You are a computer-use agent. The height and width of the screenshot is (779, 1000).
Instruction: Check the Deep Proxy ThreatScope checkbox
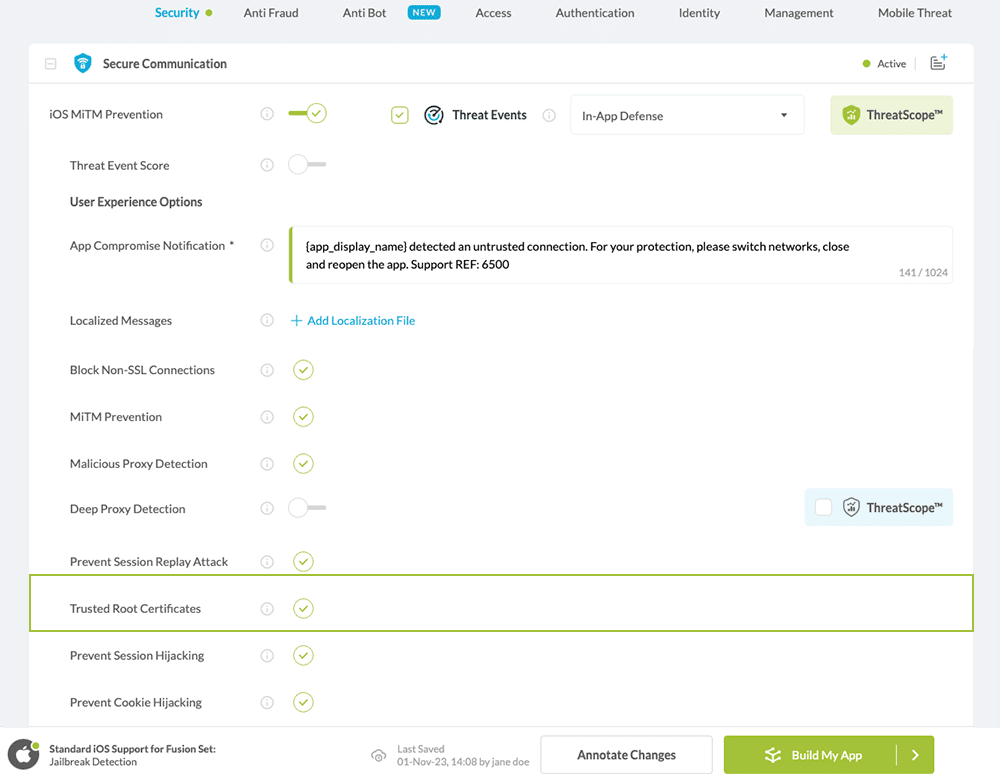(823, 508)
